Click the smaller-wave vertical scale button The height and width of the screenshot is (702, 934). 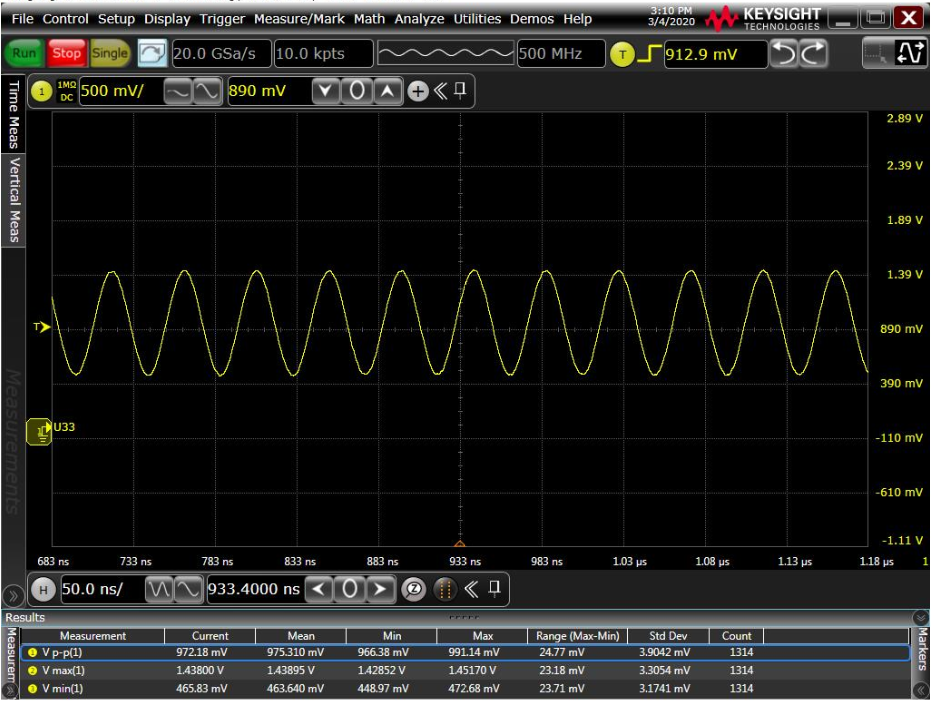click(x=178, y=91)
